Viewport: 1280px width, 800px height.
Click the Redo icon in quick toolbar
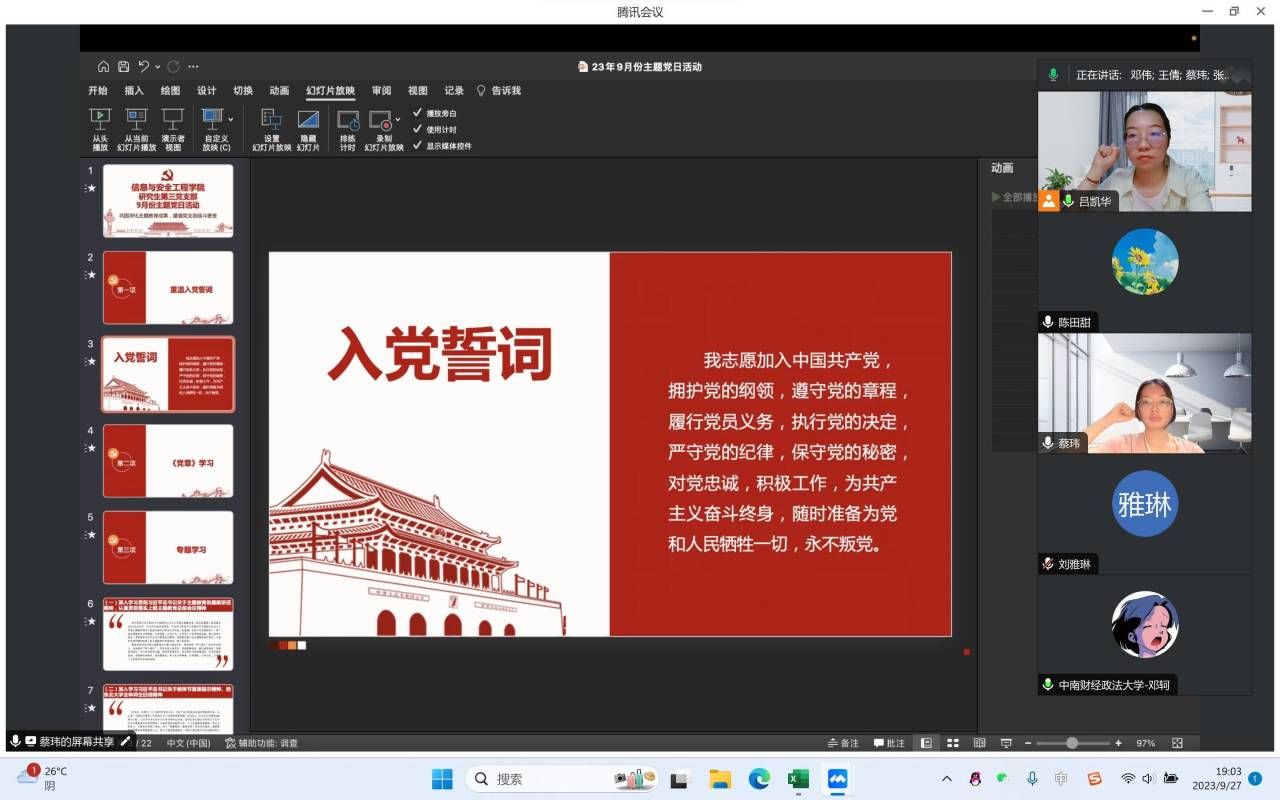(173, 67)
